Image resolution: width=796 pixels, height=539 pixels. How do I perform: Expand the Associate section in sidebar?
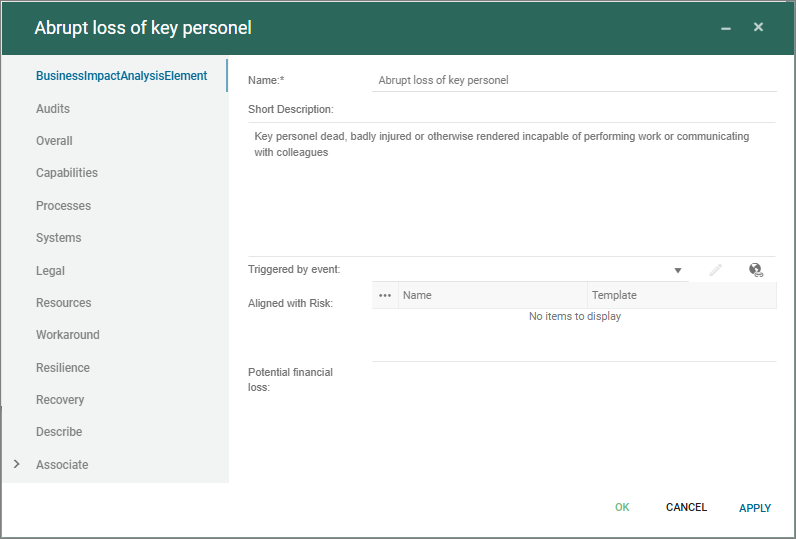[x=16, y=464]
